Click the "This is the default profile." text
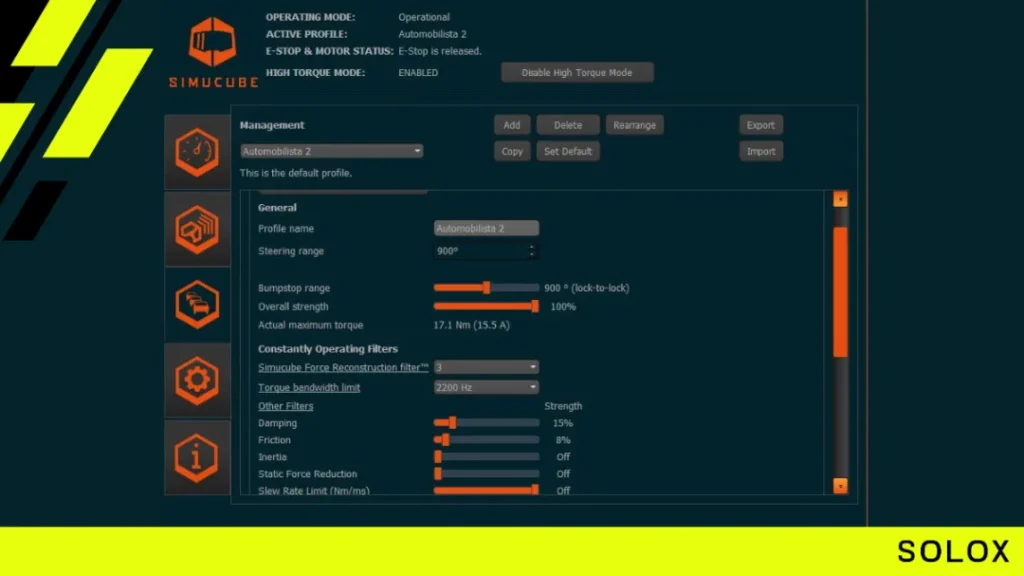Screen dimensions: 1024x576 (x=296, y=173)
